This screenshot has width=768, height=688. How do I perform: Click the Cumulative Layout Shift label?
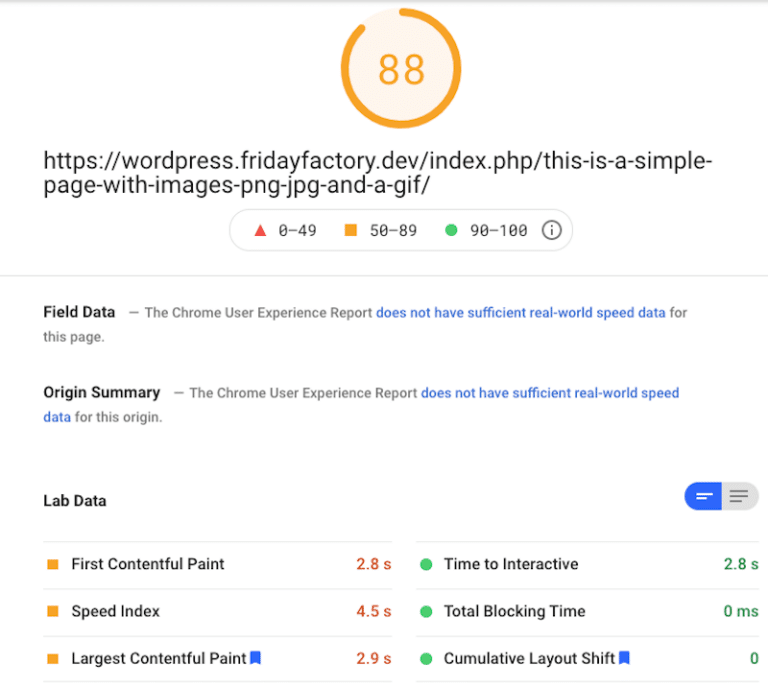coord(529,658)
